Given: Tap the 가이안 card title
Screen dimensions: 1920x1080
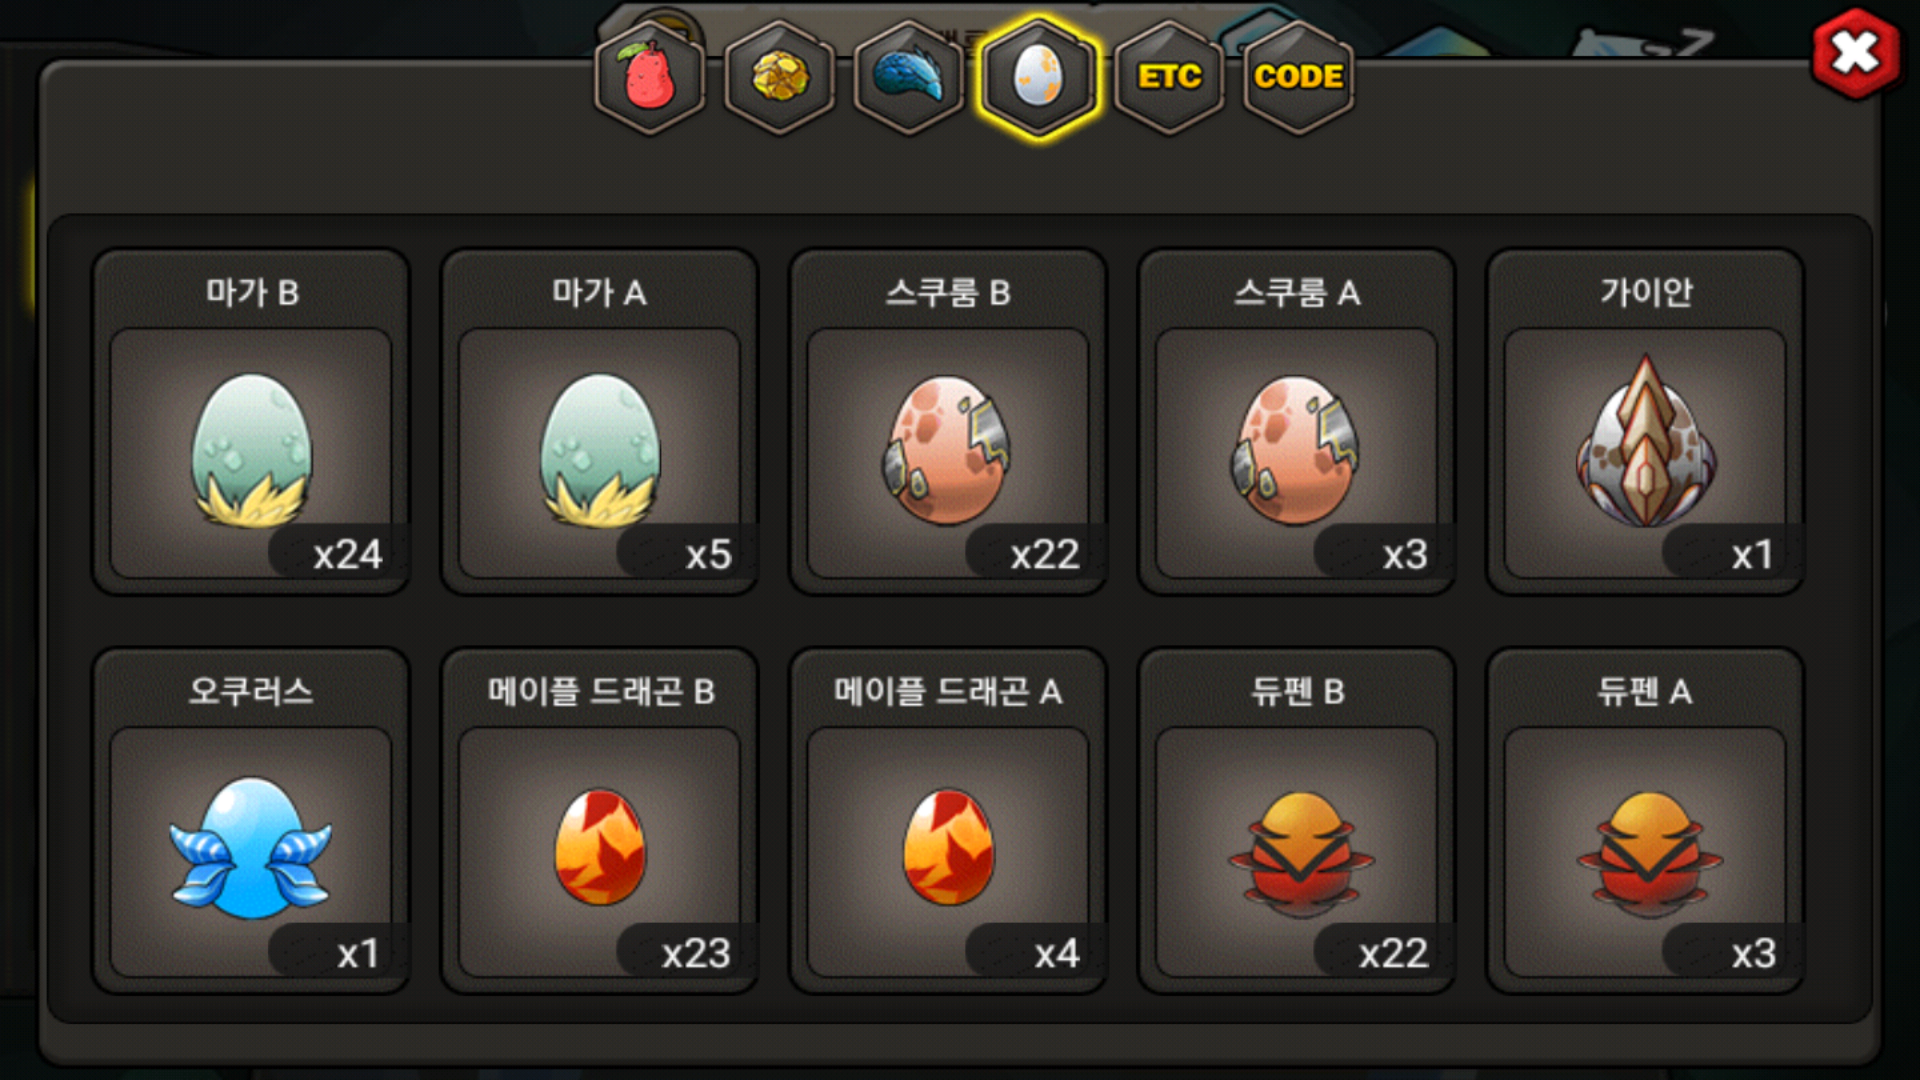Looking at the screenshot, I should point(1646,292).
